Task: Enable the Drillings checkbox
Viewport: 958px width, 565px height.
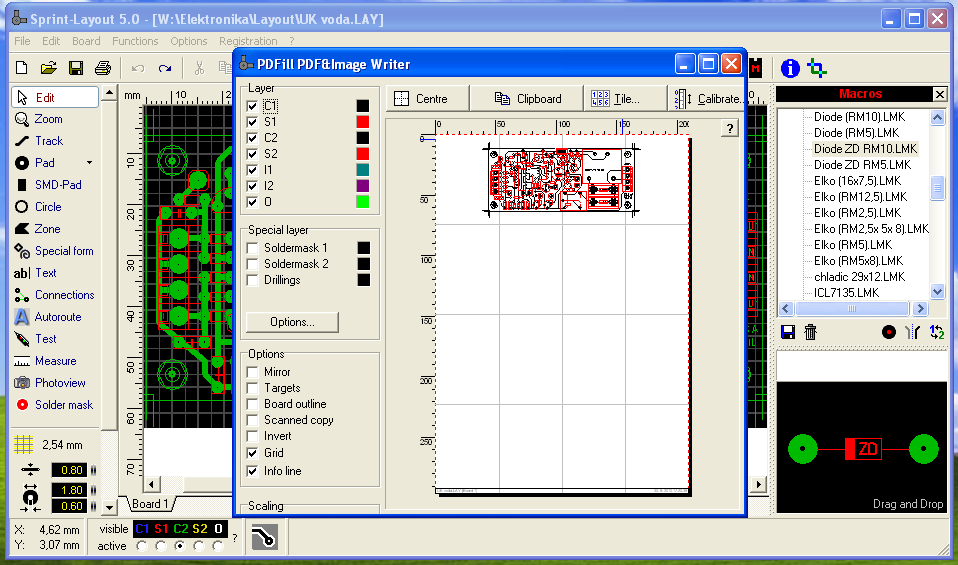Action: [x=252, y=280]
